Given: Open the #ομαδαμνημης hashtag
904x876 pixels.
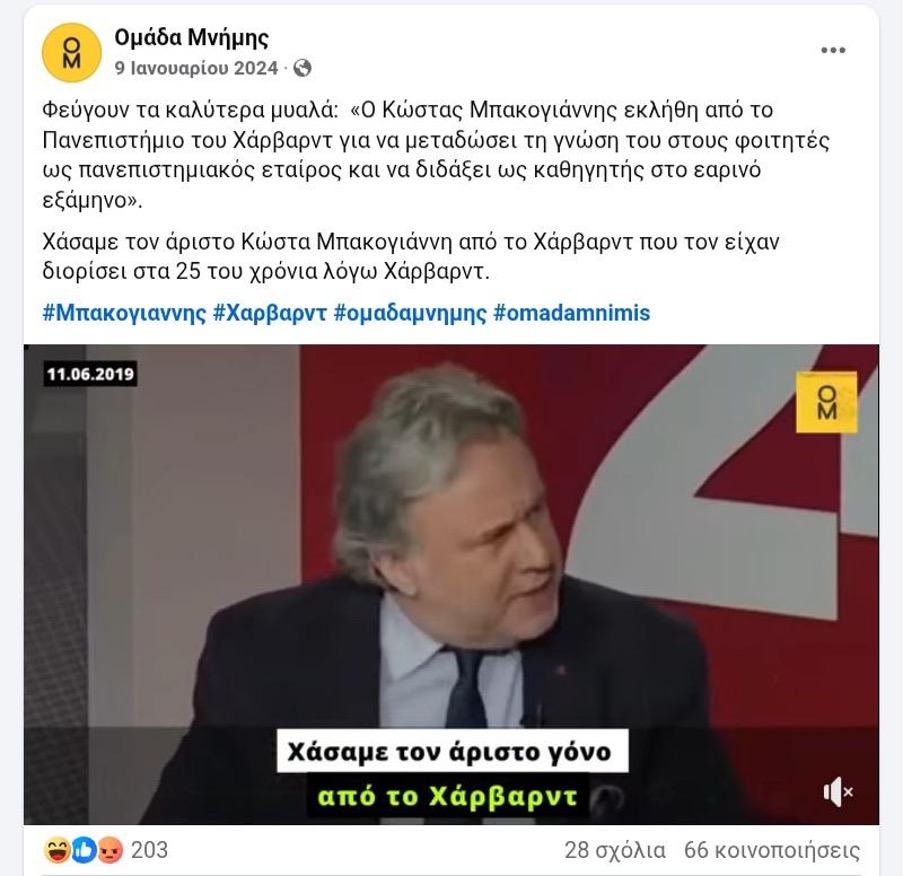Looking at the screenshot, I should tap(410, 313).
